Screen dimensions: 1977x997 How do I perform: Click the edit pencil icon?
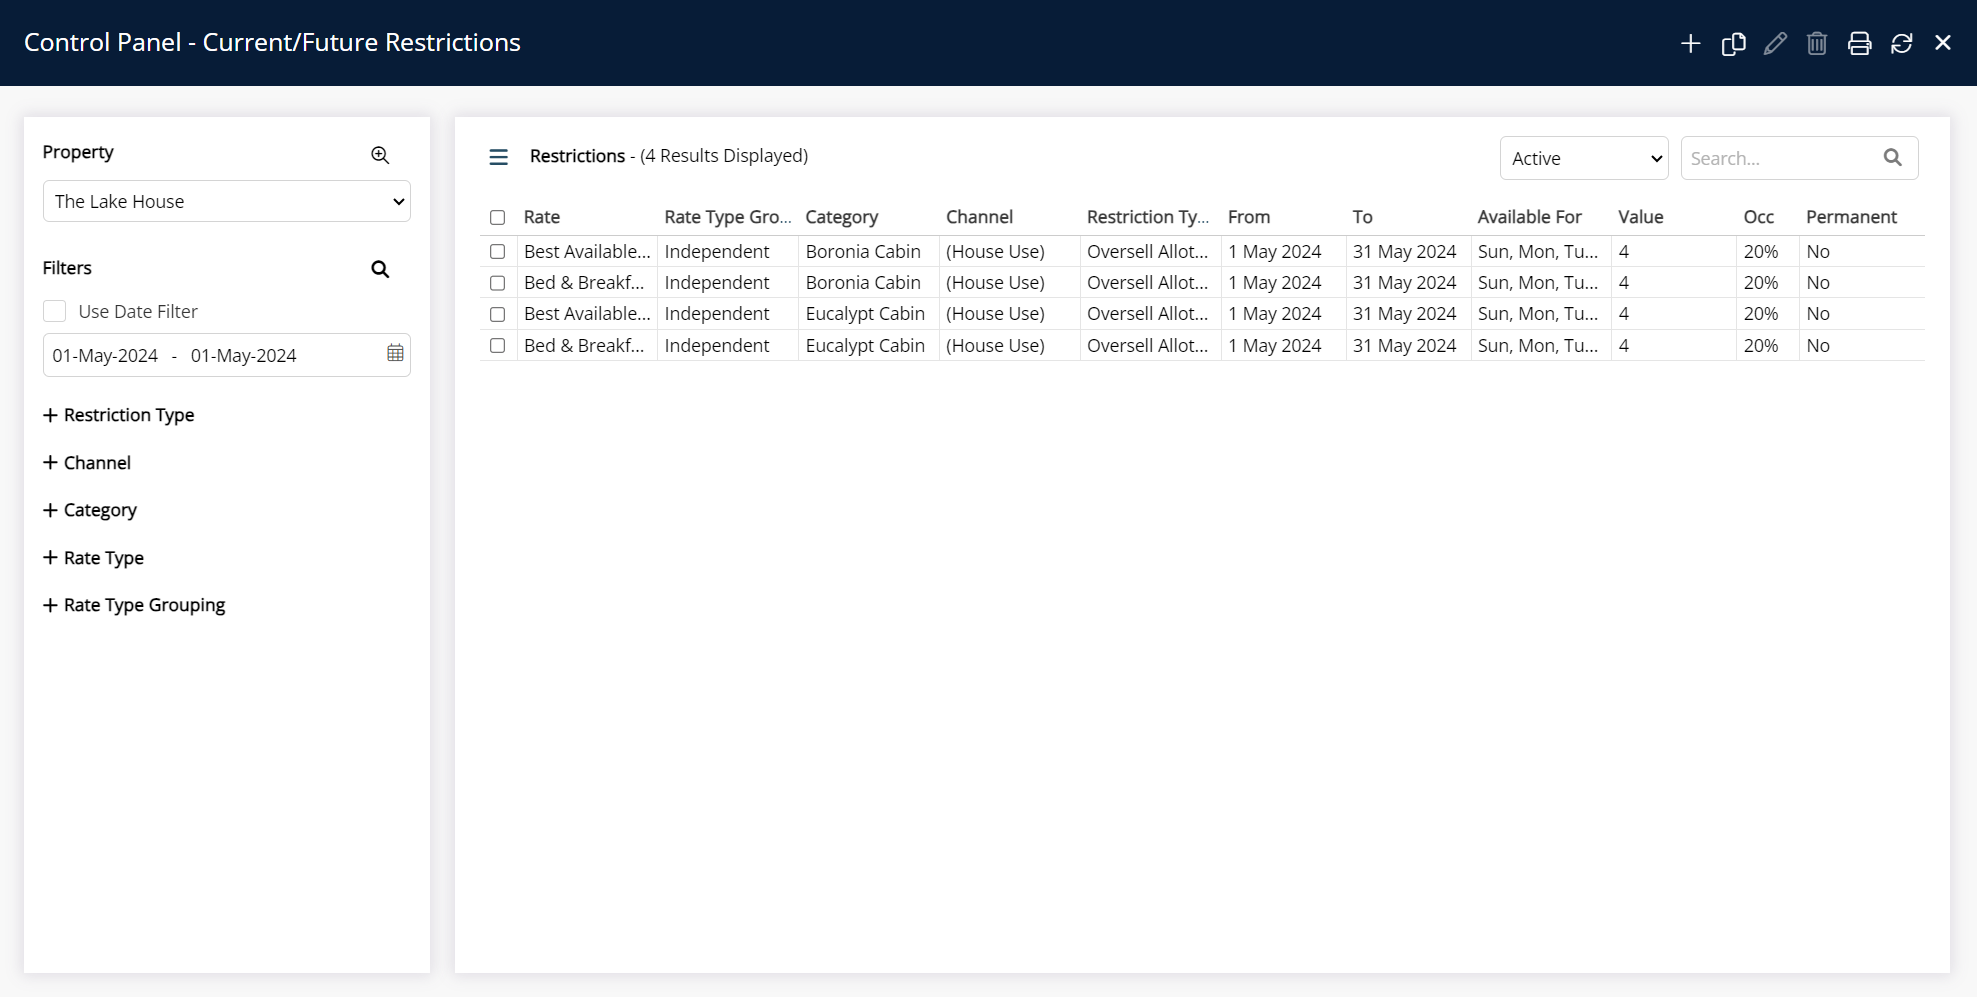pos(1775,43)
